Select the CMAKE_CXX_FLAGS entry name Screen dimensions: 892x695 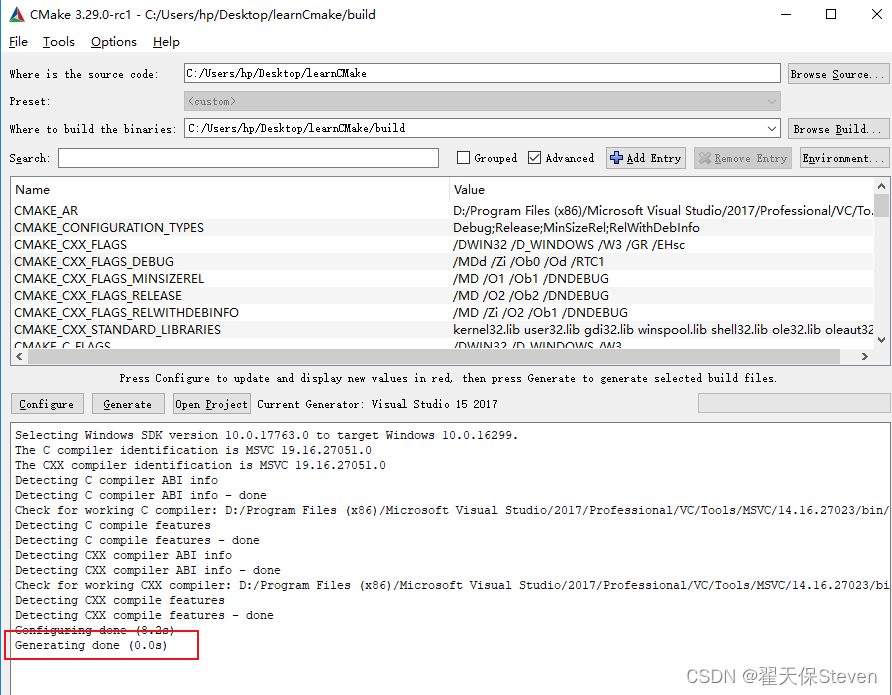coord(71,245)
